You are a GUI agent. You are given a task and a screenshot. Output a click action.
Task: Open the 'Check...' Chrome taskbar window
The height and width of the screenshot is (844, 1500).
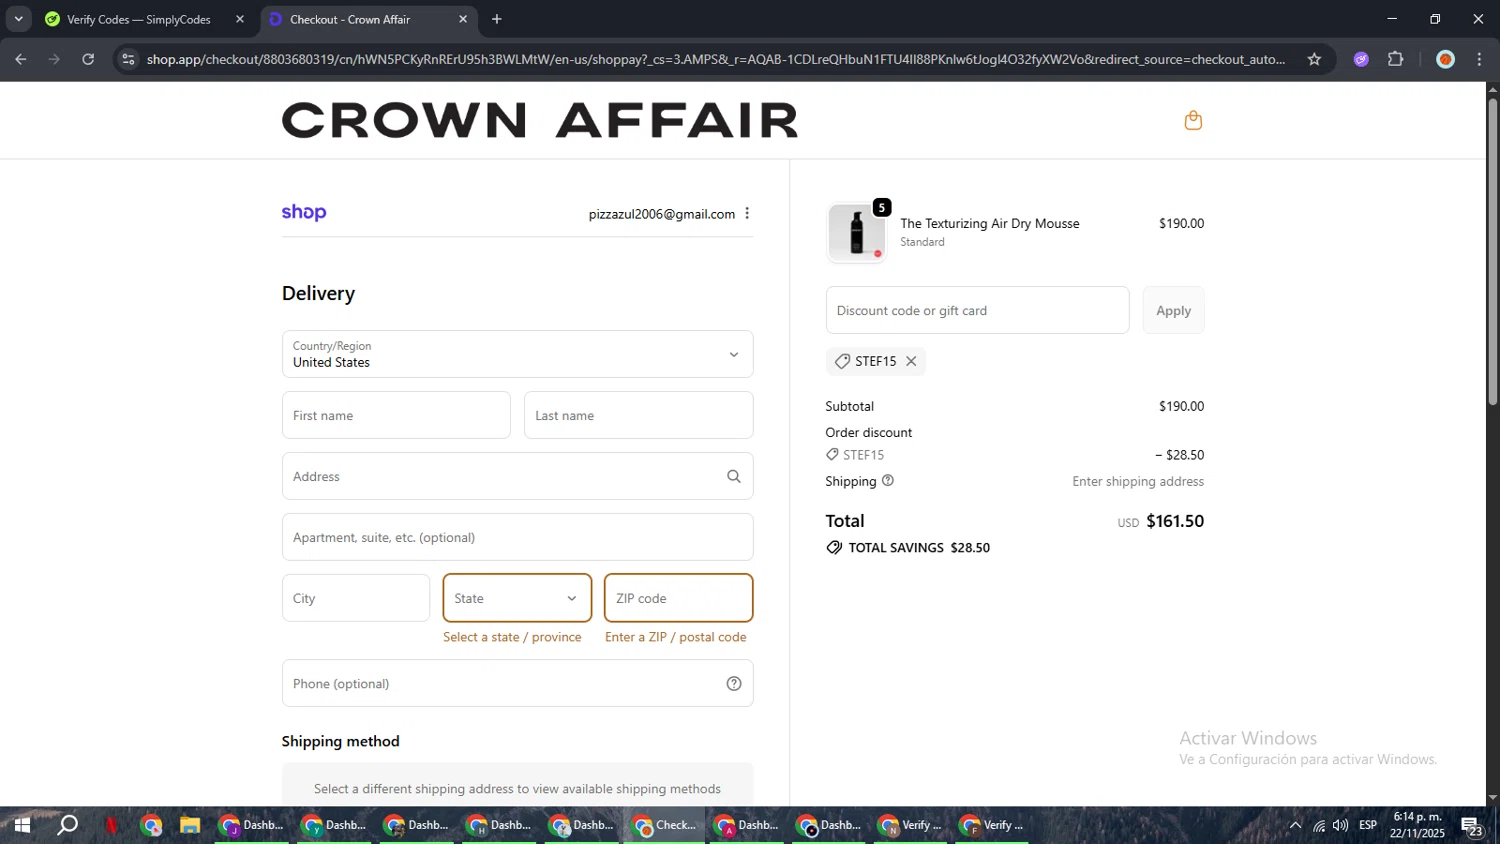[665, 825]
